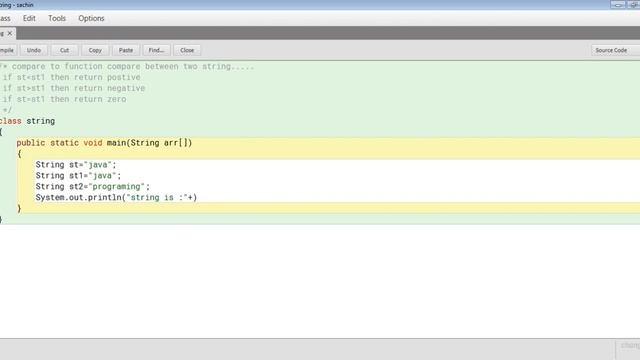Screen dimensions: 640x360
Task: Click comment 'if st<st1 then return postive'
Action: 71,77
